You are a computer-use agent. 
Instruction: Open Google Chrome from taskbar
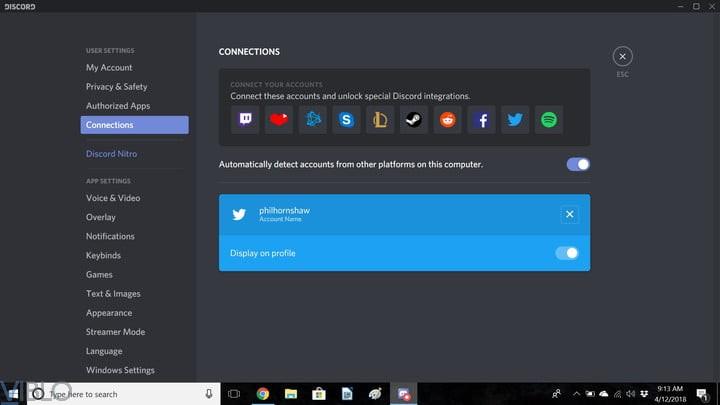pyautogui.click(x=263, y=394)
